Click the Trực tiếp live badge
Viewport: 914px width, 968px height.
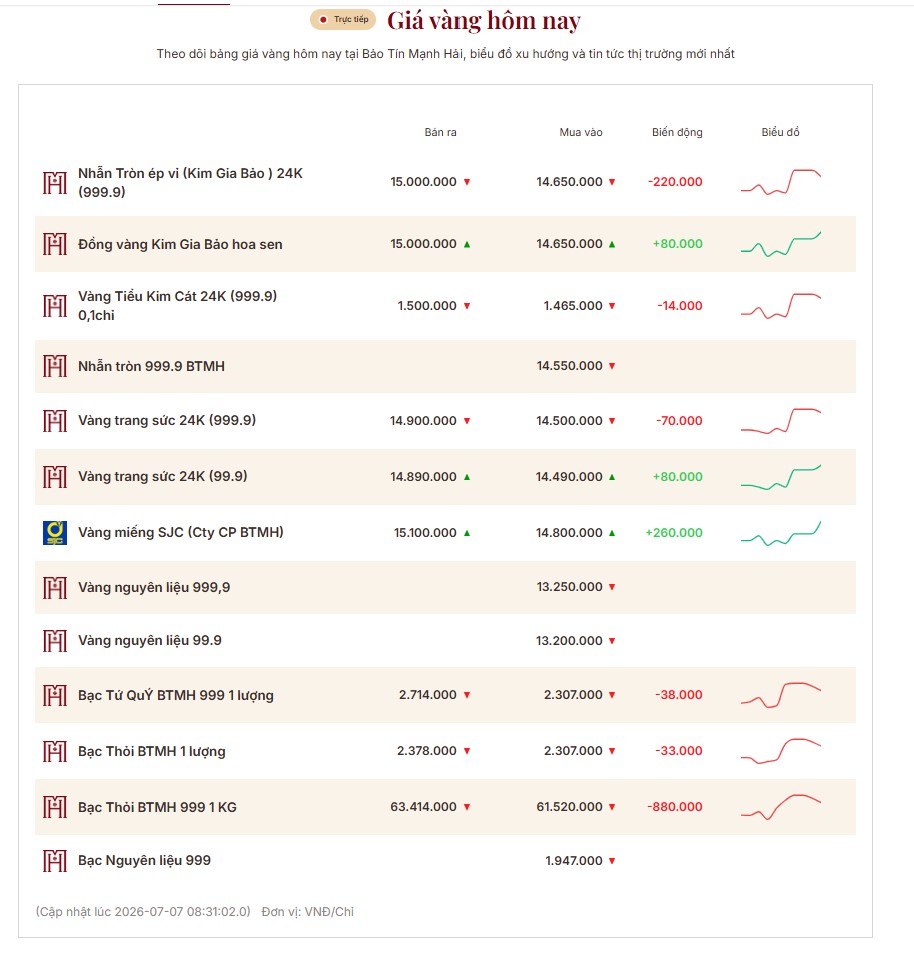coord(343,20)
